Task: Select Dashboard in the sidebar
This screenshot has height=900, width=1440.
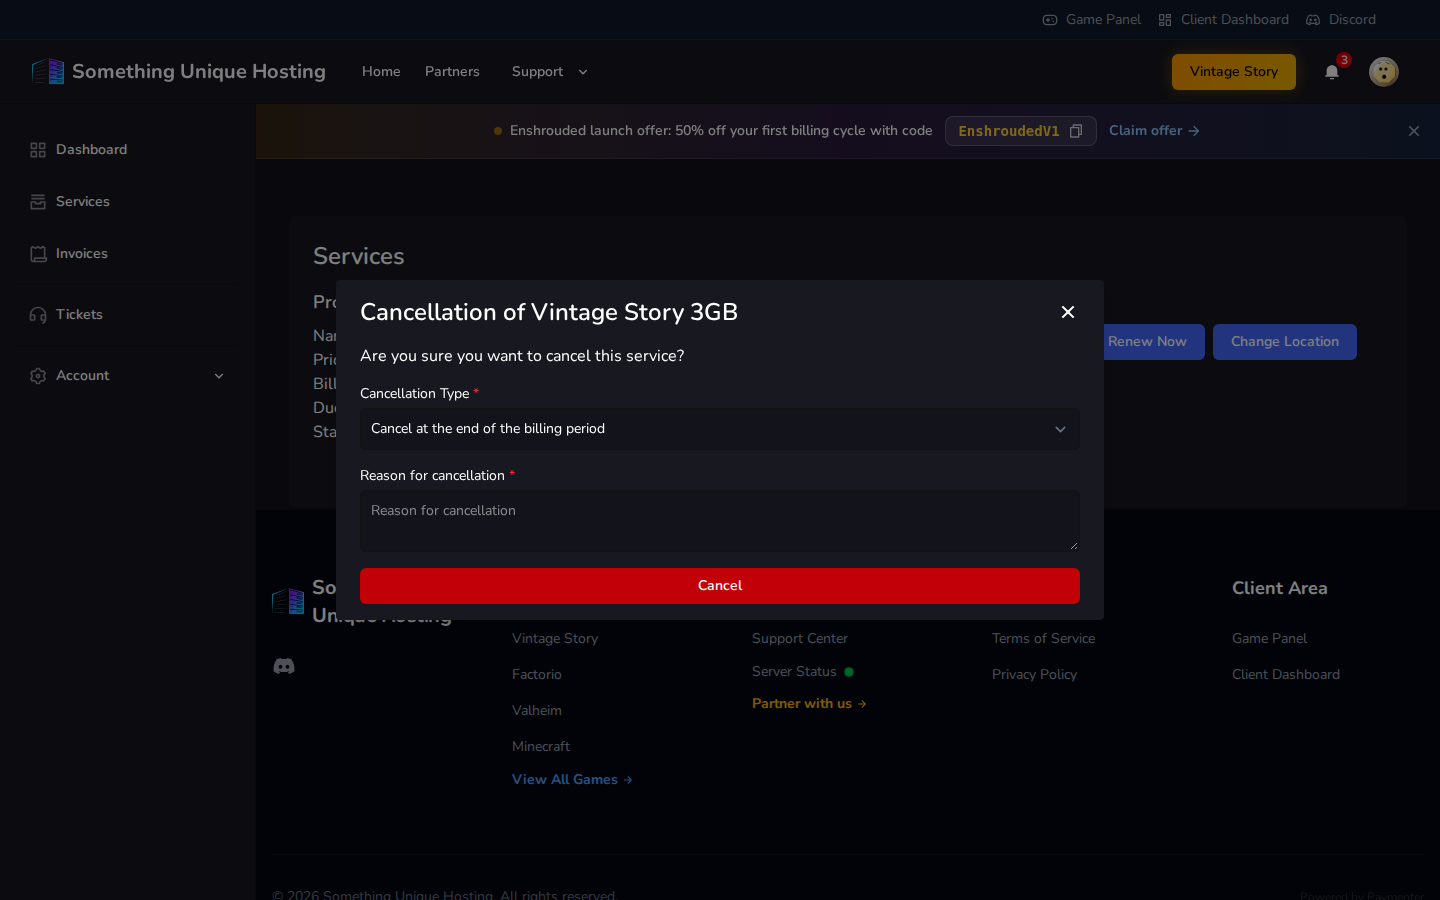Action: pos(128,150)
